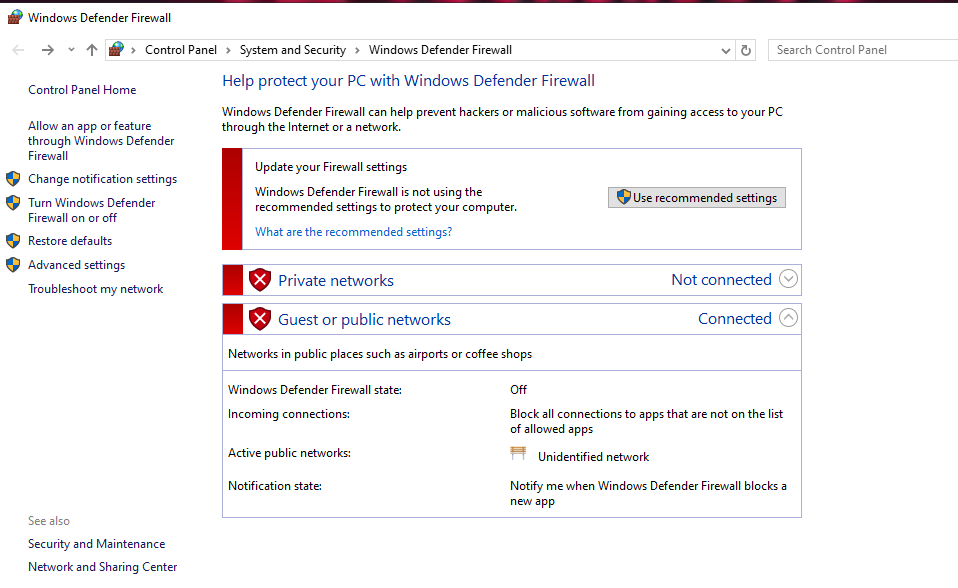The height and width of the screenshot is (588, 958).
Task: Open Network and Sharing Center link
Action: 102,567
